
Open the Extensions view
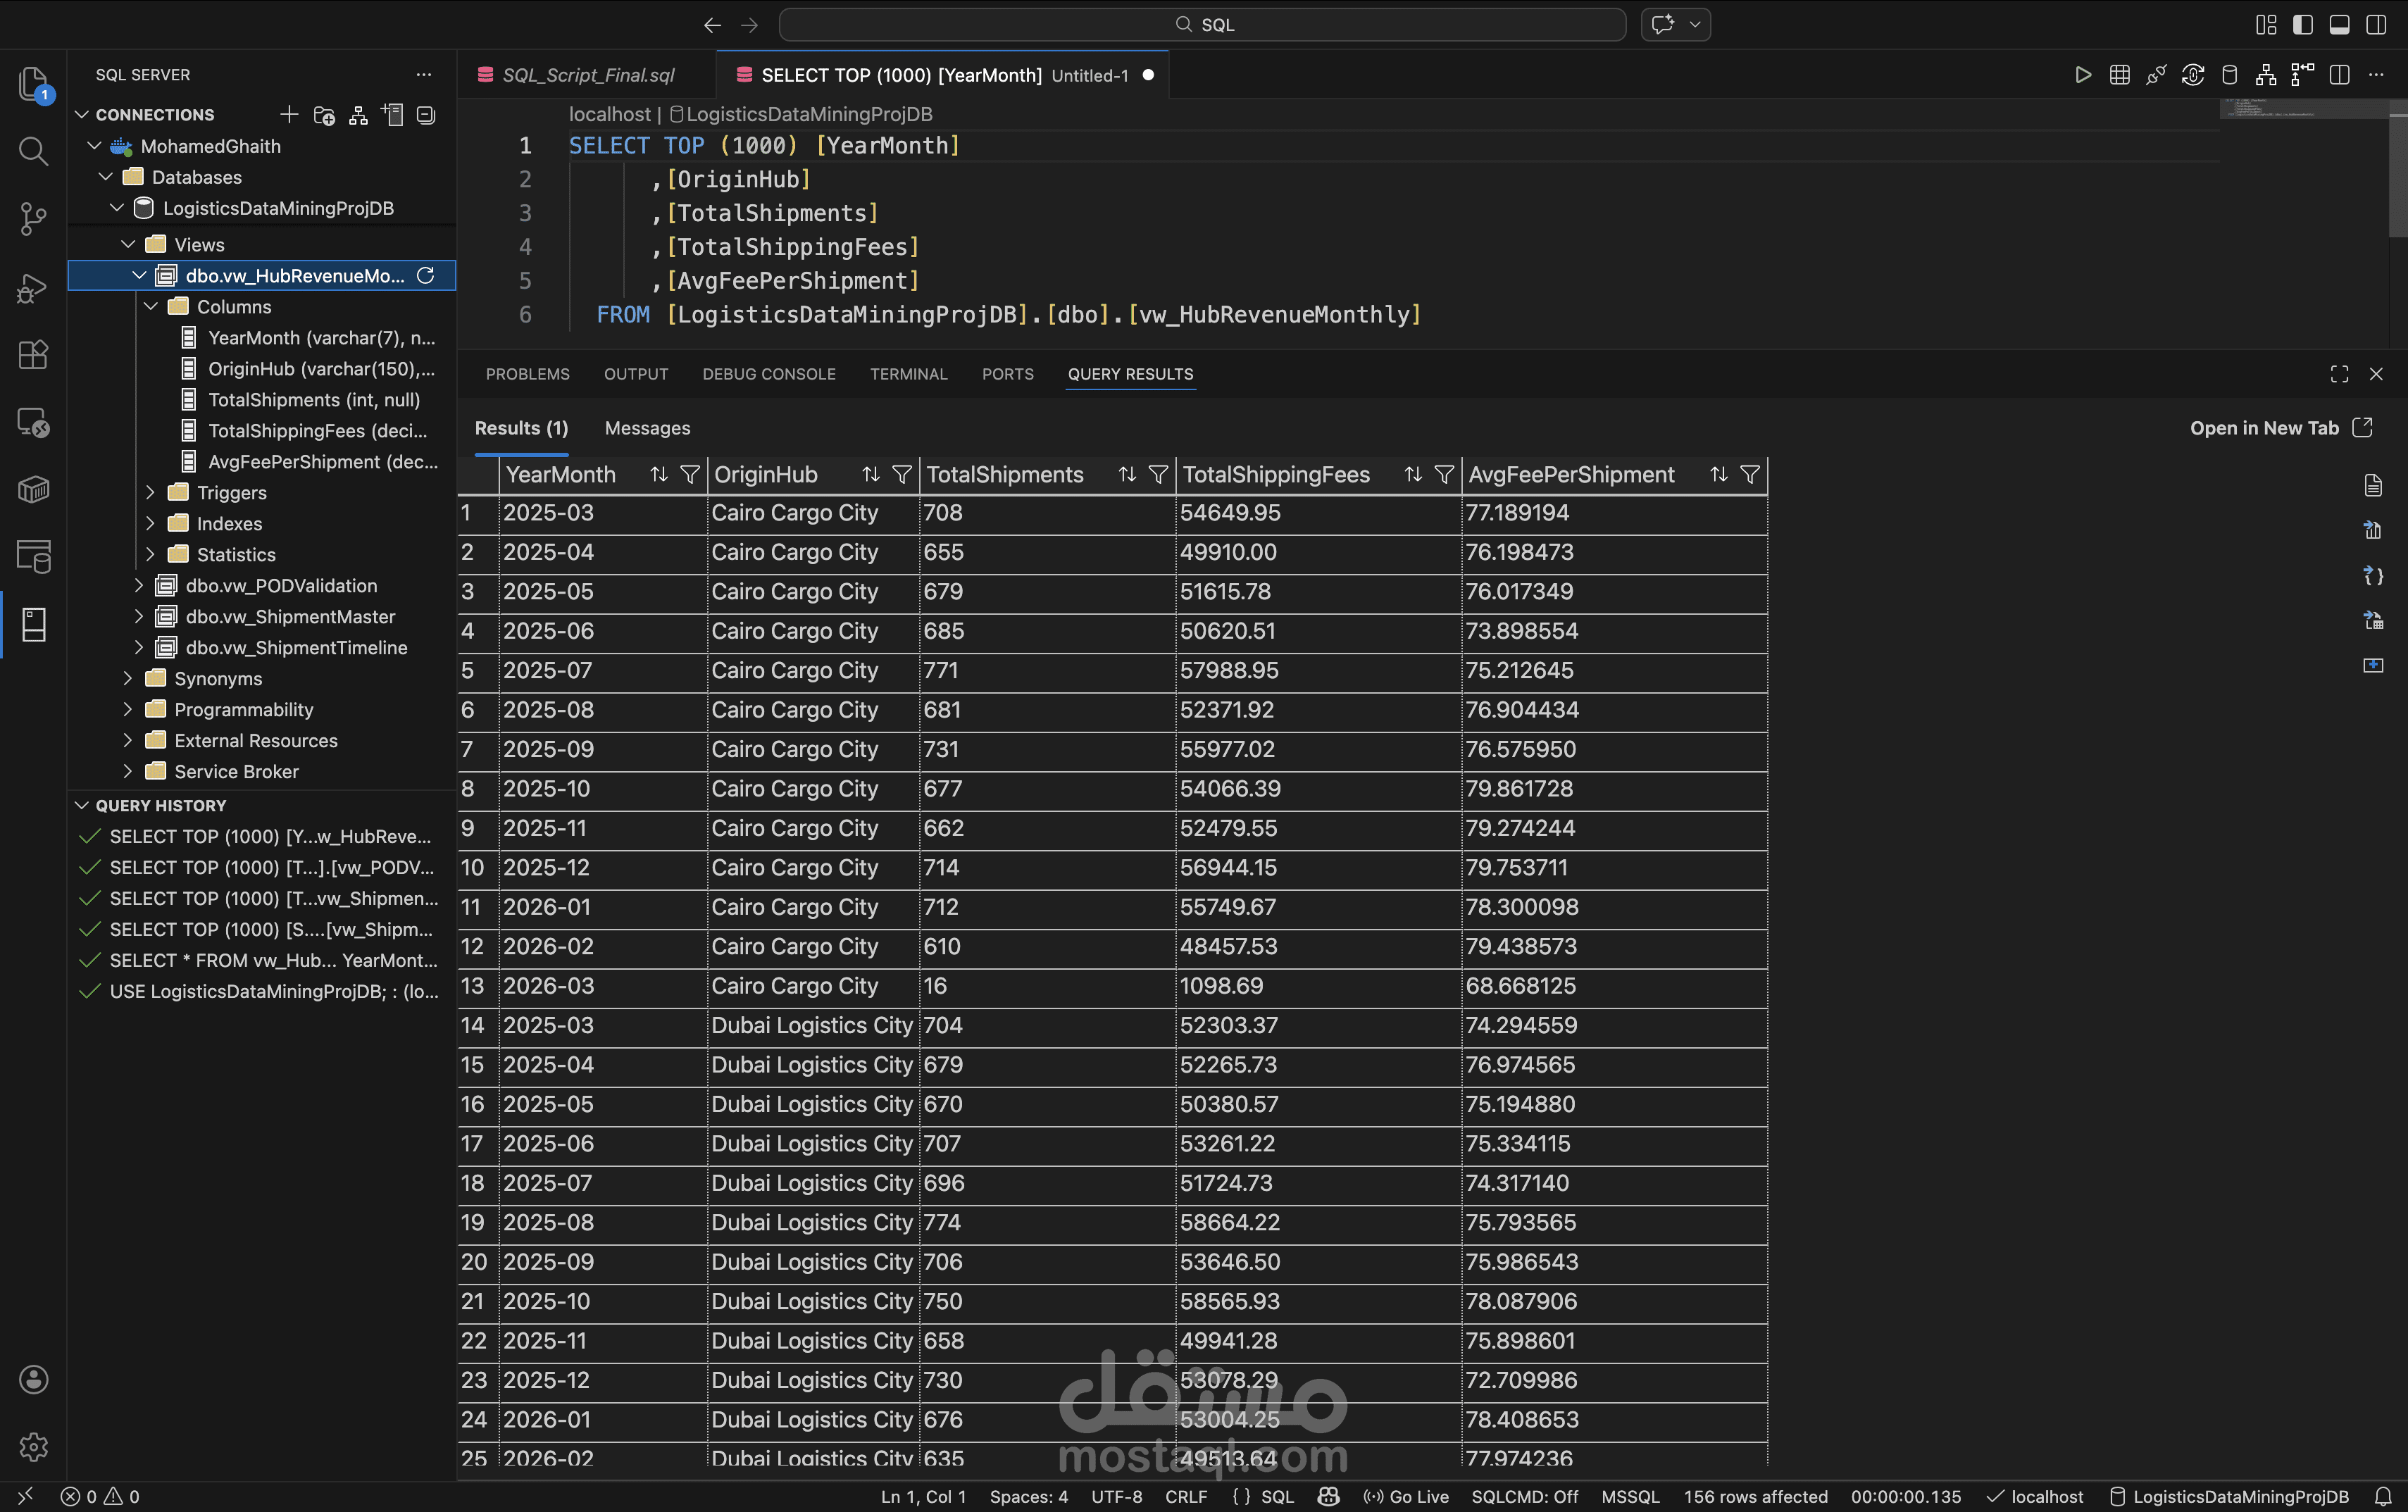pyautogui.click(x=33, y=355)
